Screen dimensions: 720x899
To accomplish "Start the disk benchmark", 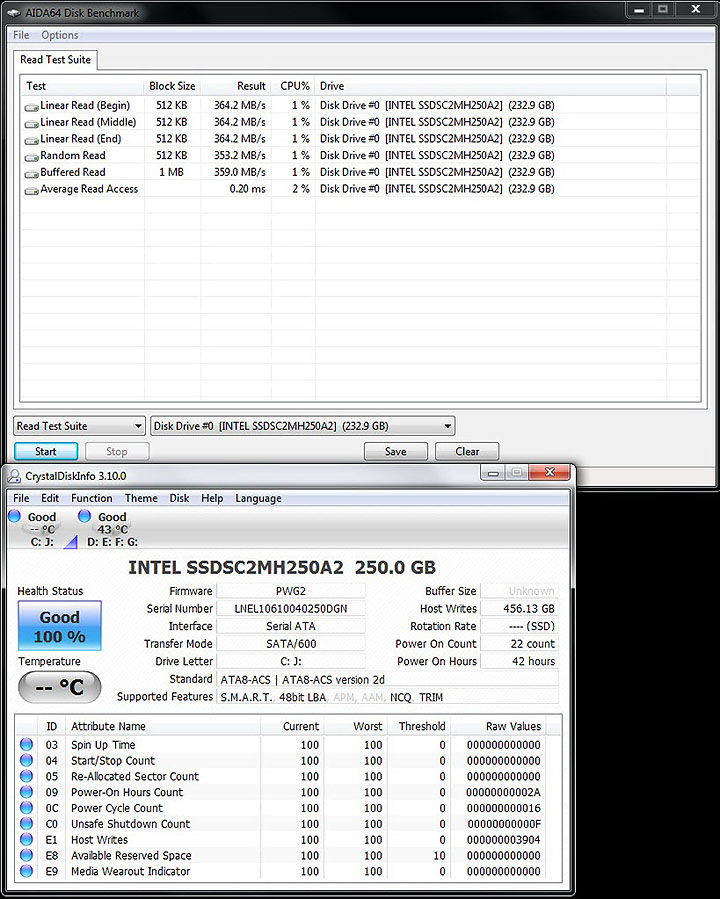I will [46, 451].
